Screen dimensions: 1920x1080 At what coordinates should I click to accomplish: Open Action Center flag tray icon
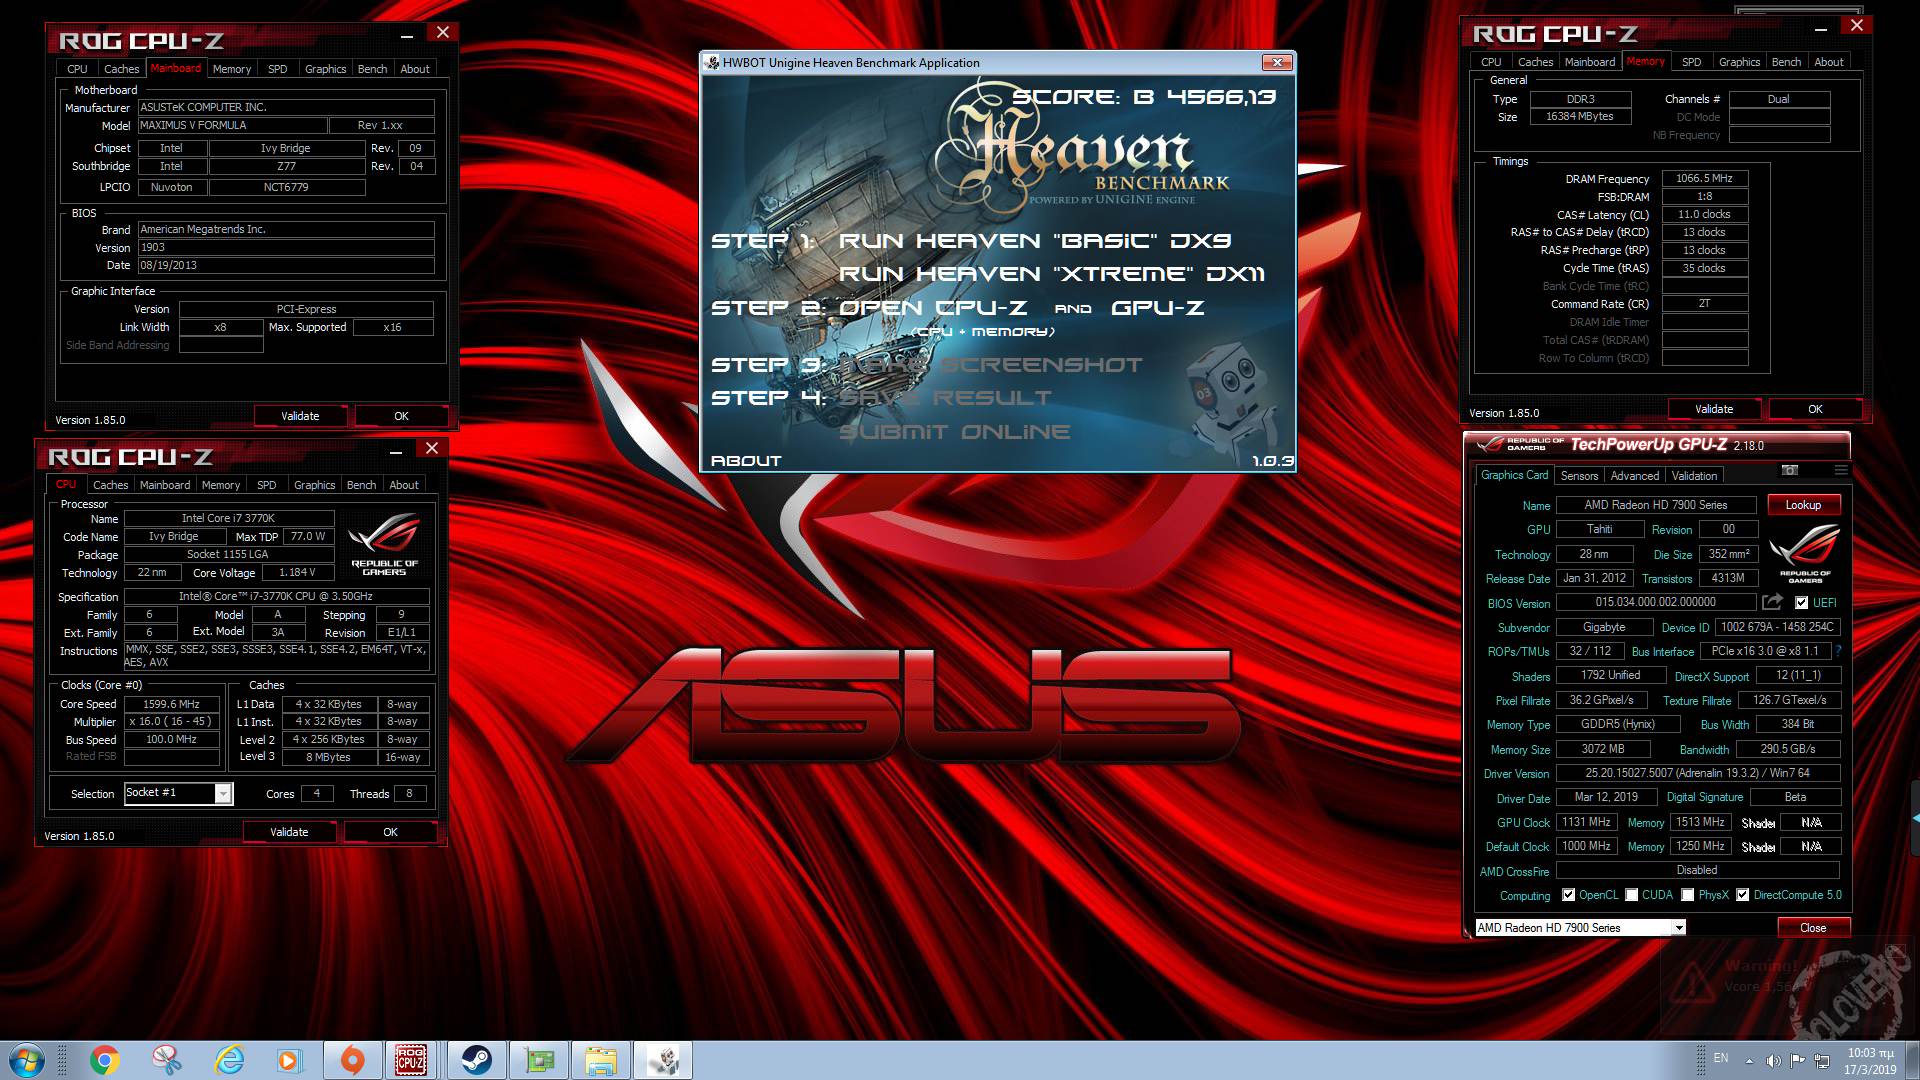point(1798,1060)
